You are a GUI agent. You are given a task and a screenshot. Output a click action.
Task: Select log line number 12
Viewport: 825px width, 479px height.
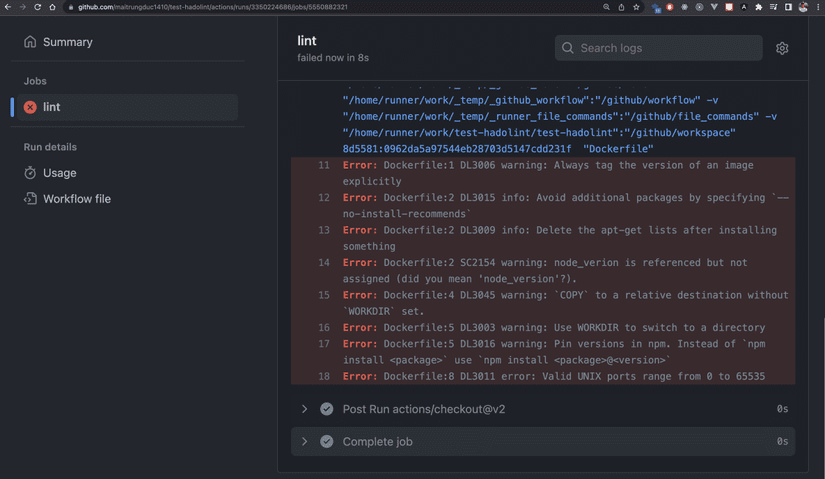(x=324, y=198)
